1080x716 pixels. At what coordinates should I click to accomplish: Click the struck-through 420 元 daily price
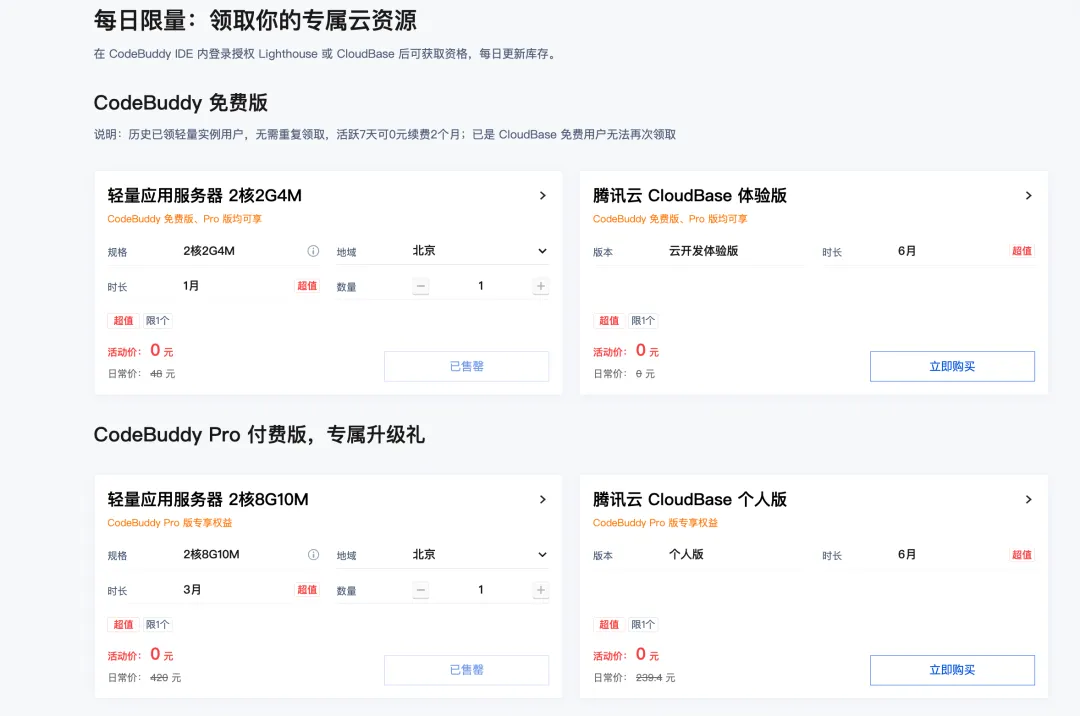pos(165,678)
